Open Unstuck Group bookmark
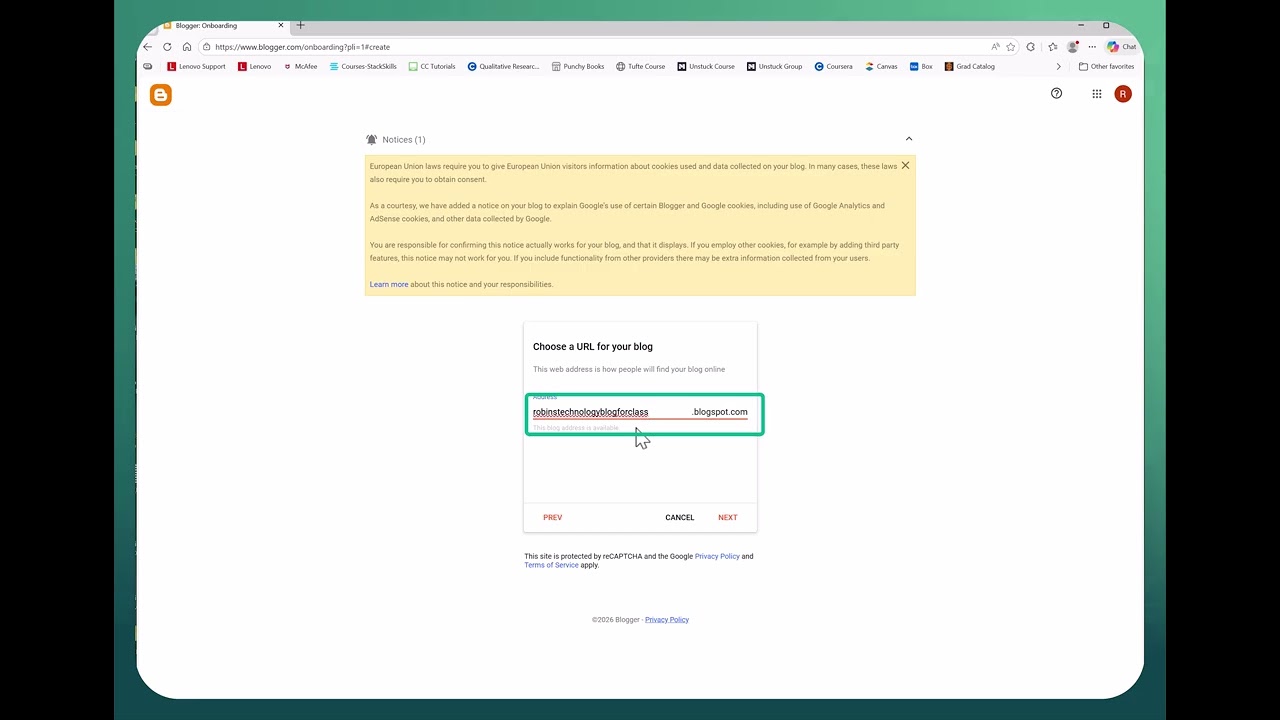 [775, 67]
